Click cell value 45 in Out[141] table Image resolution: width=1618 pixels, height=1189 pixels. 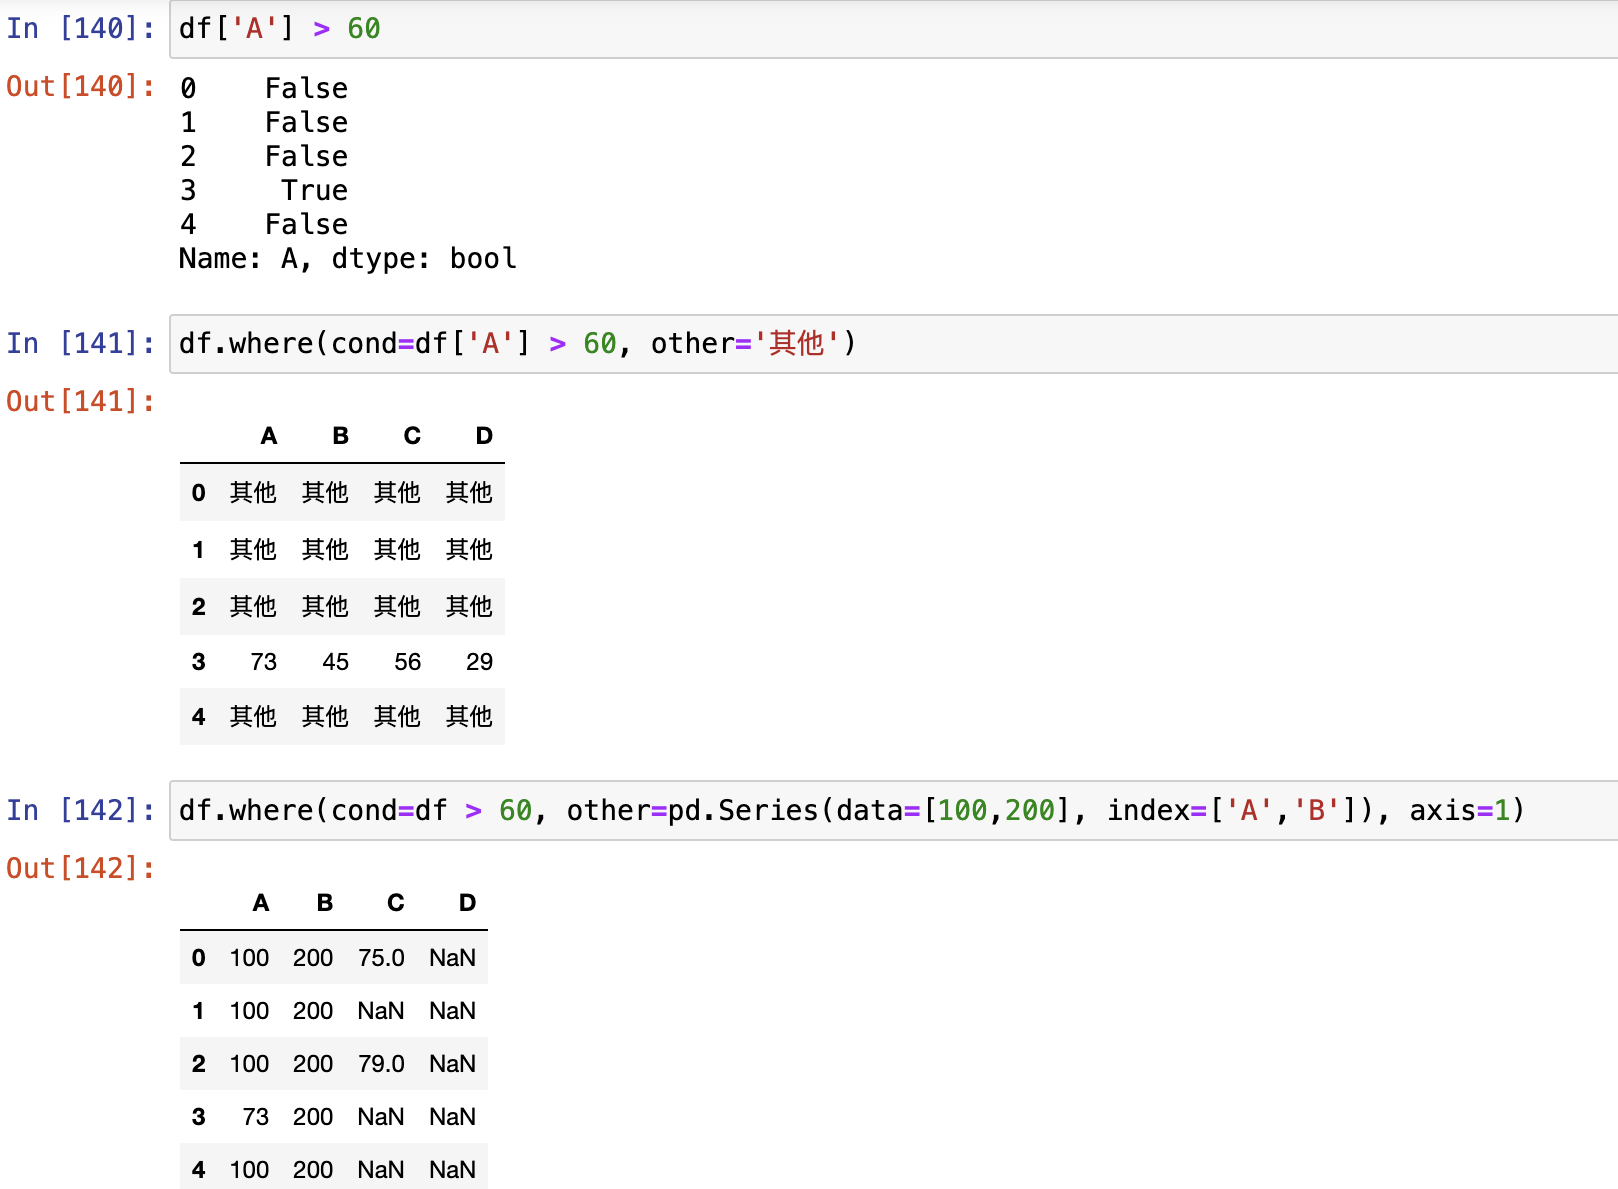[x=336, y=662]
